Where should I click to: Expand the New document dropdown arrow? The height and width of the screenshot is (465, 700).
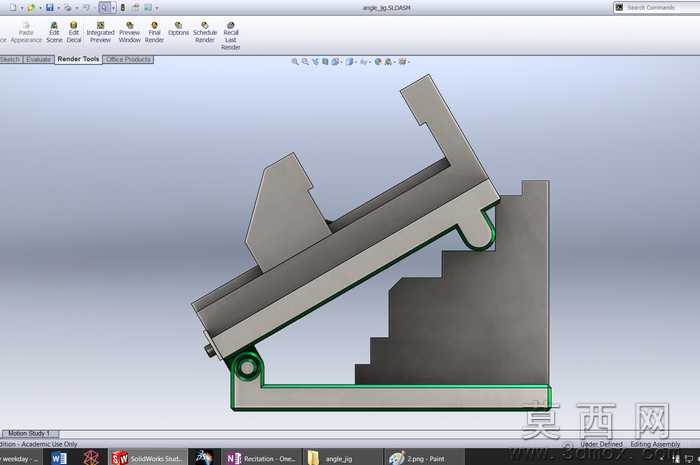[21, 8]
